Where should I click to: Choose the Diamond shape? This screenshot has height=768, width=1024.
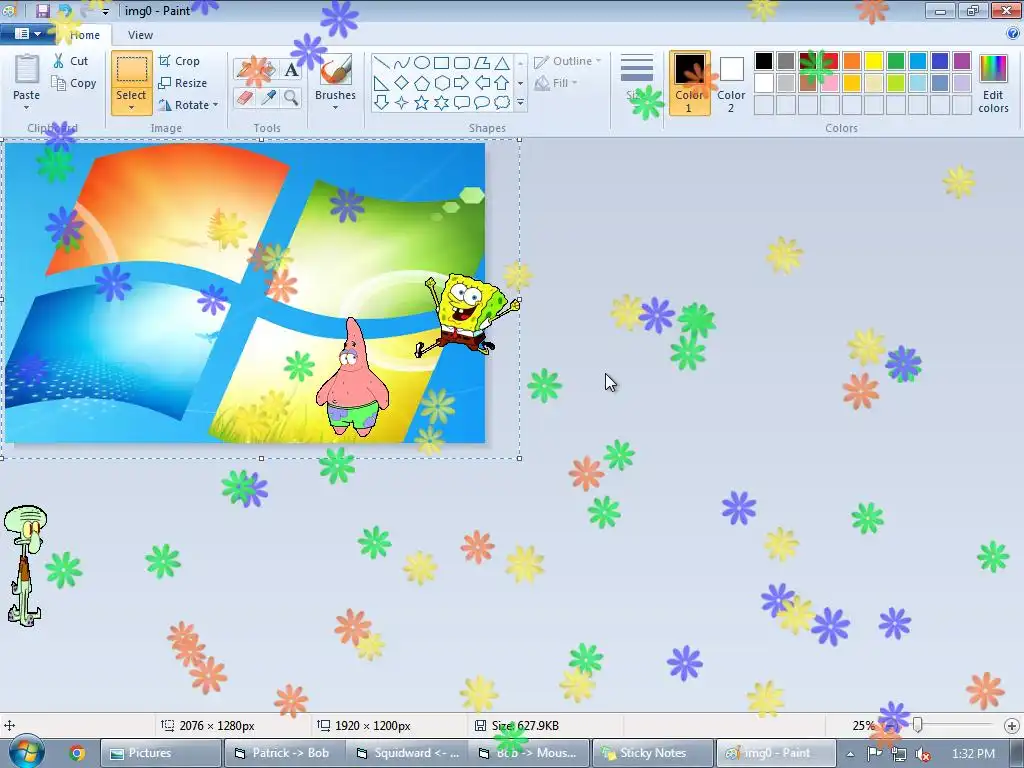pos(402,83)
